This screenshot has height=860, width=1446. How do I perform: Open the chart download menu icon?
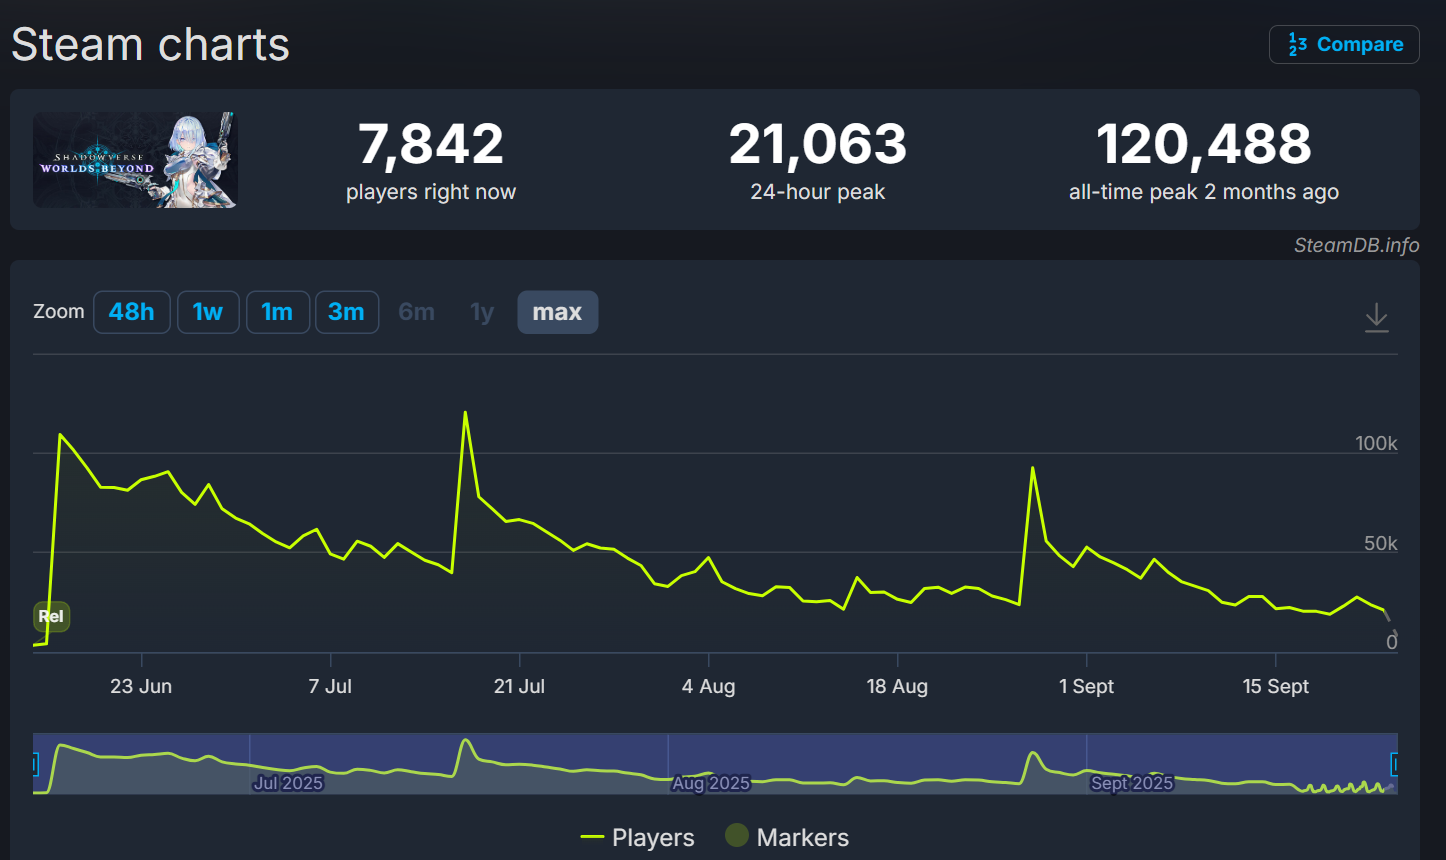tap(1377, 317)
